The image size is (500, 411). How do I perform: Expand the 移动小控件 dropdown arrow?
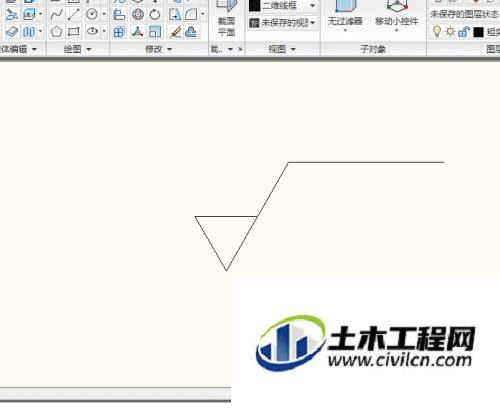(396, 31)
